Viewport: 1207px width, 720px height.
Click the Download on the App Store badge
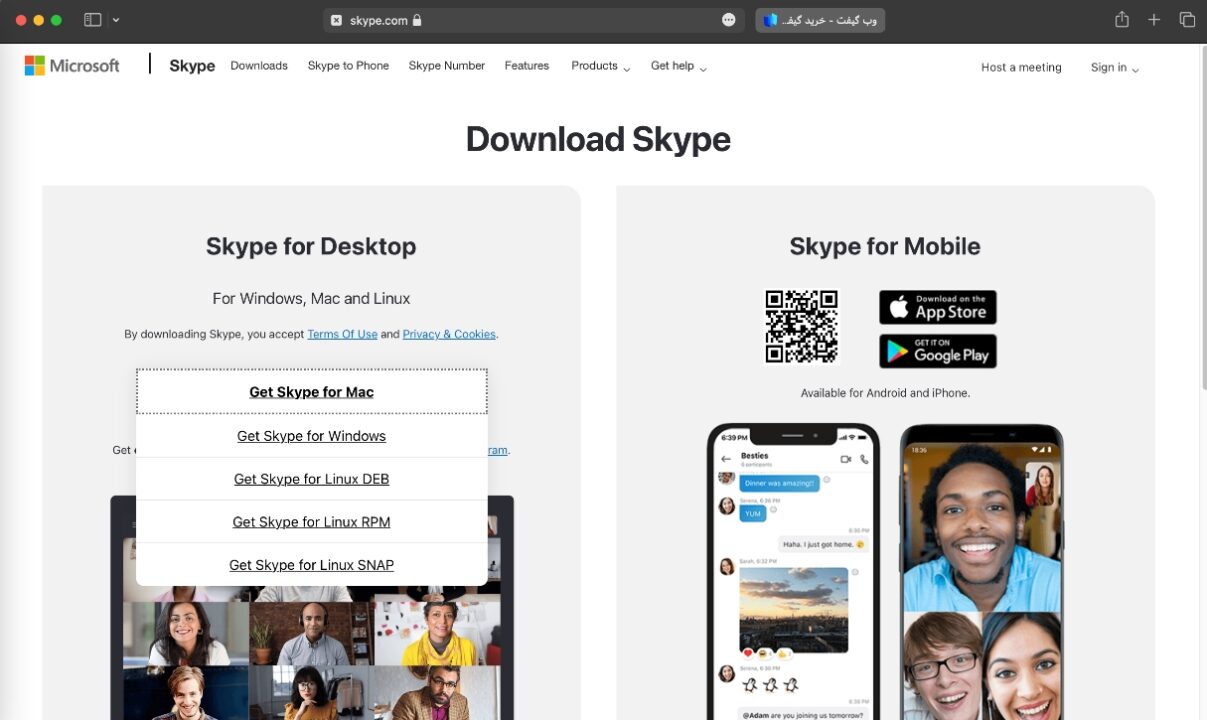click(938, 307)
